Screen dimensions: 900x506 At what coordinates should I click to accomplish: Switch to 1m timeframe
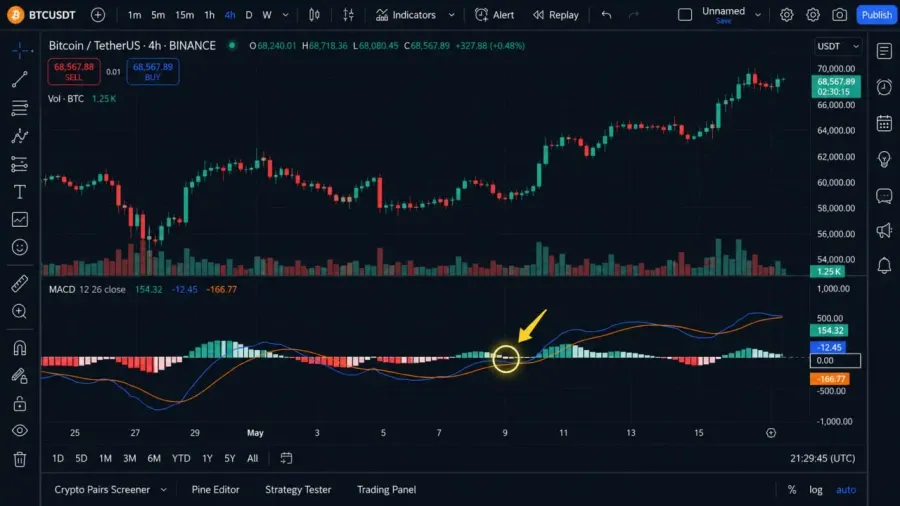pyautogui.click(x=134, y=15)
